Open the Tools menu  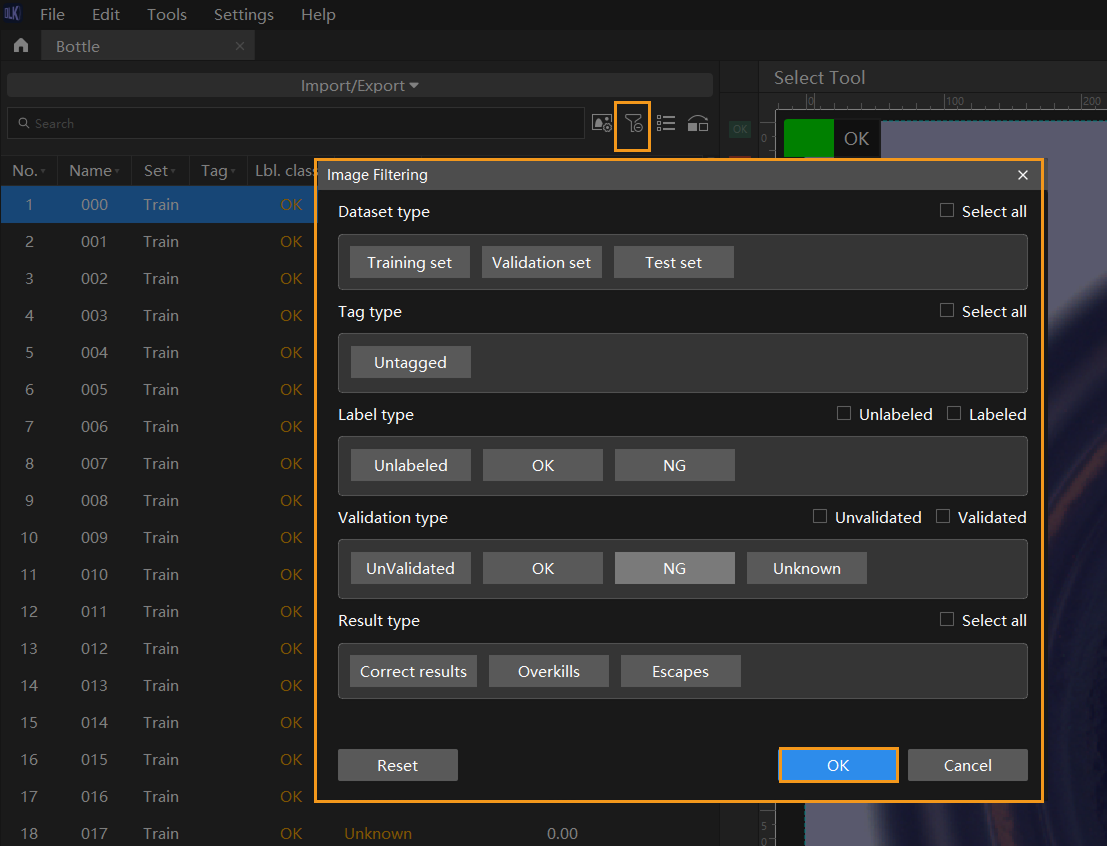click(x=167, y=14)
